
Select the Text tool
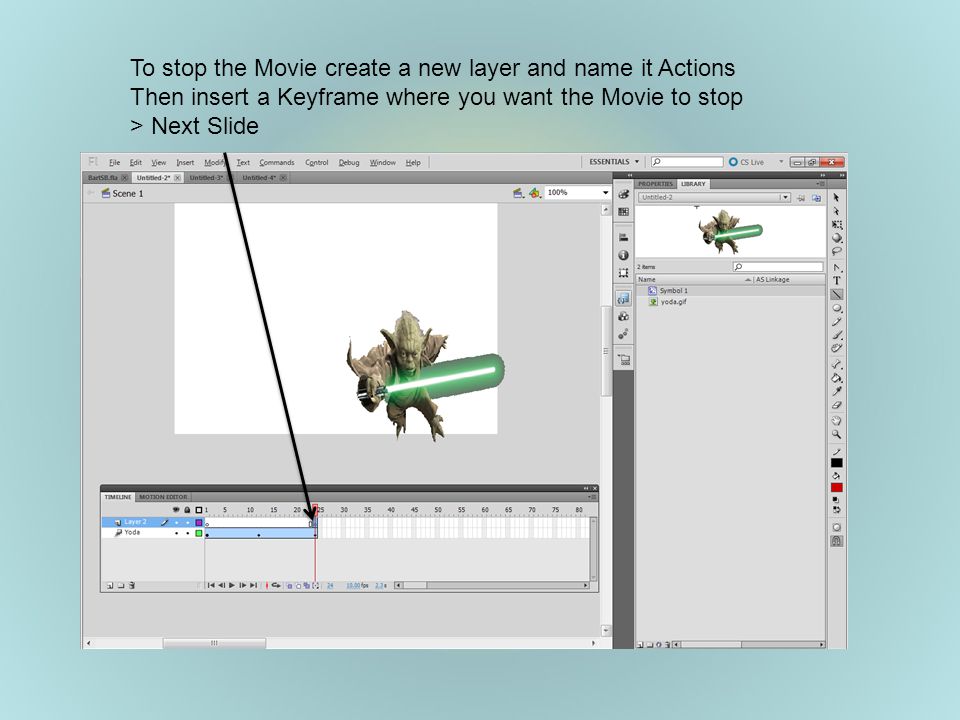(x=836, y=280)
